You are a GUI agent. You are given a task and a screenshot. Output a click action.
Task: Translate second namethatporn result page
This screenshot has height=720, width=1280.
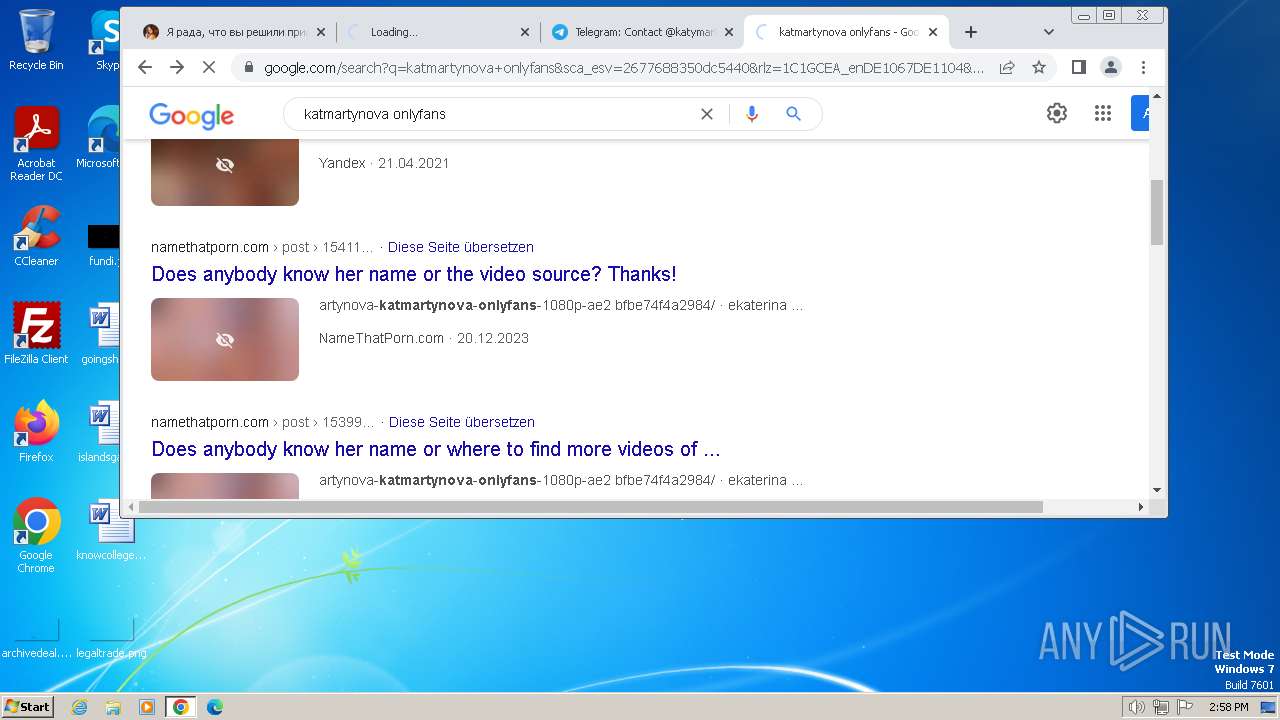tap(462, 422)
